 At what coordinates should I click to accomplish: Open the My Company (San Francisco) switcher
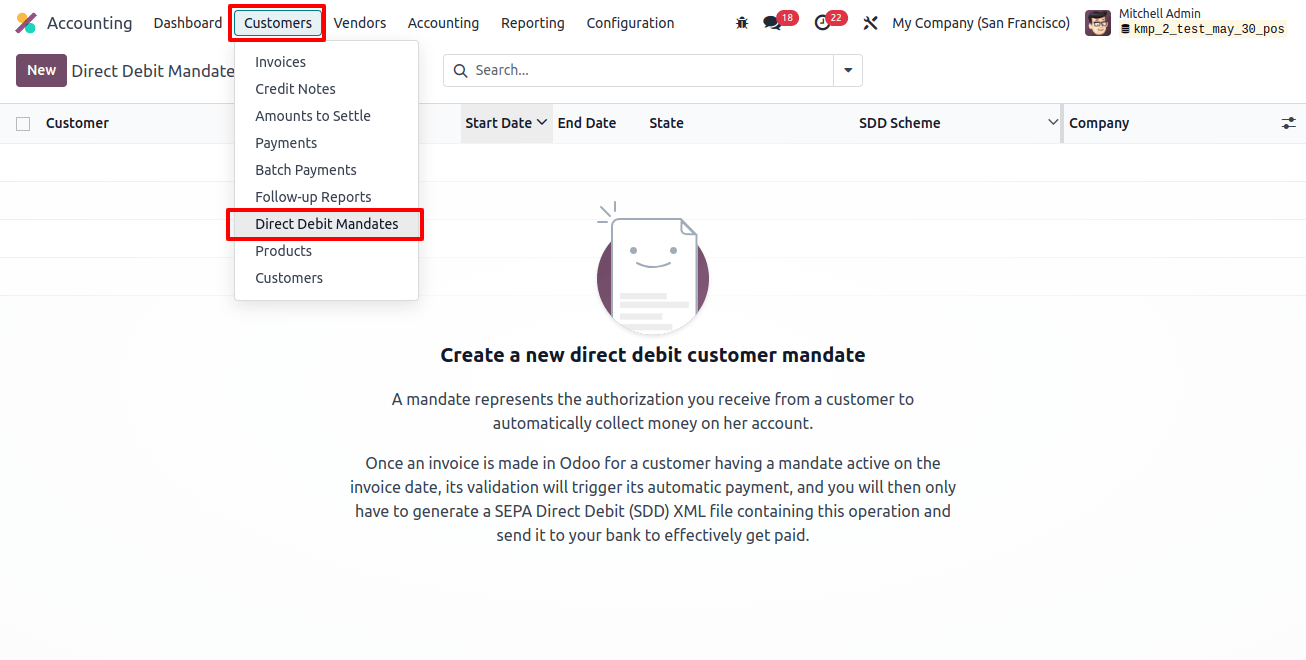tap(981, 23)
